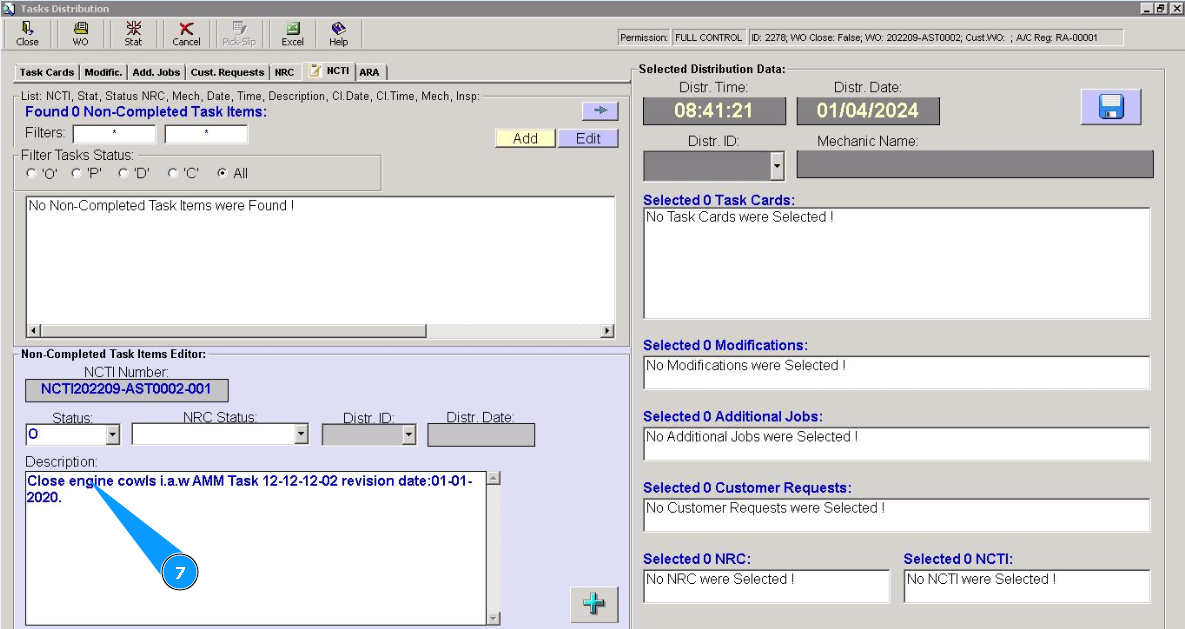Select the NCTI tab
The width and height of the screenshot is (1185, 629).
click(330, 71)
